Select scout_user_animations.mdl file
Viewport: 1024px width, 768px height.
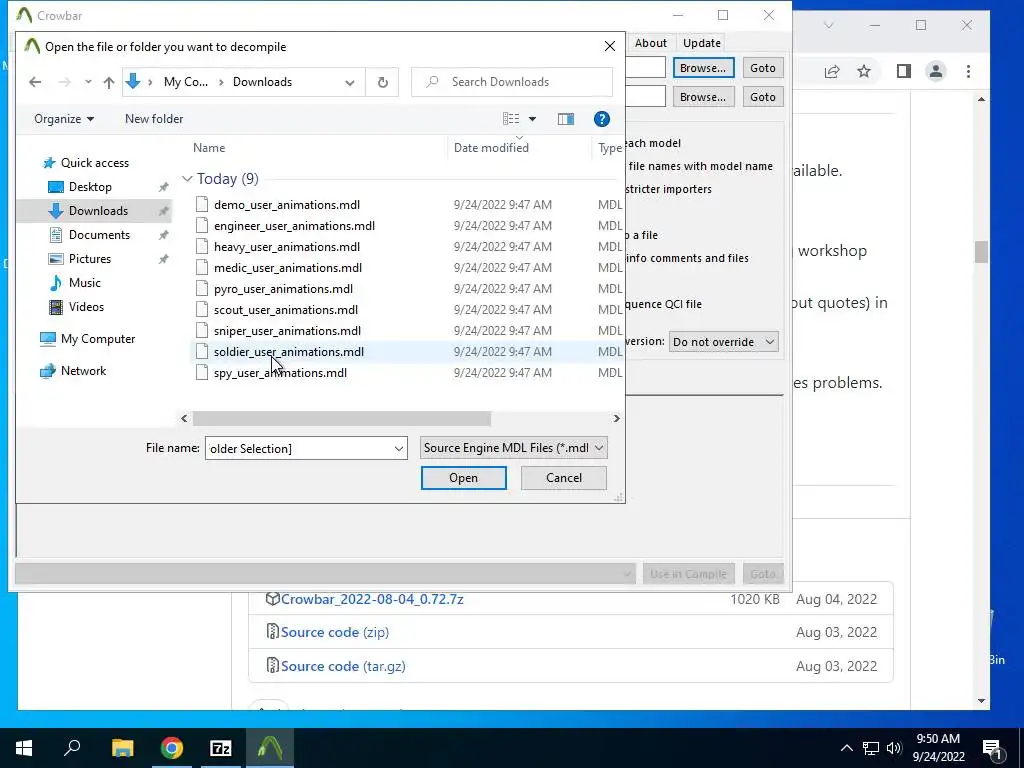[x=285, y=310]
